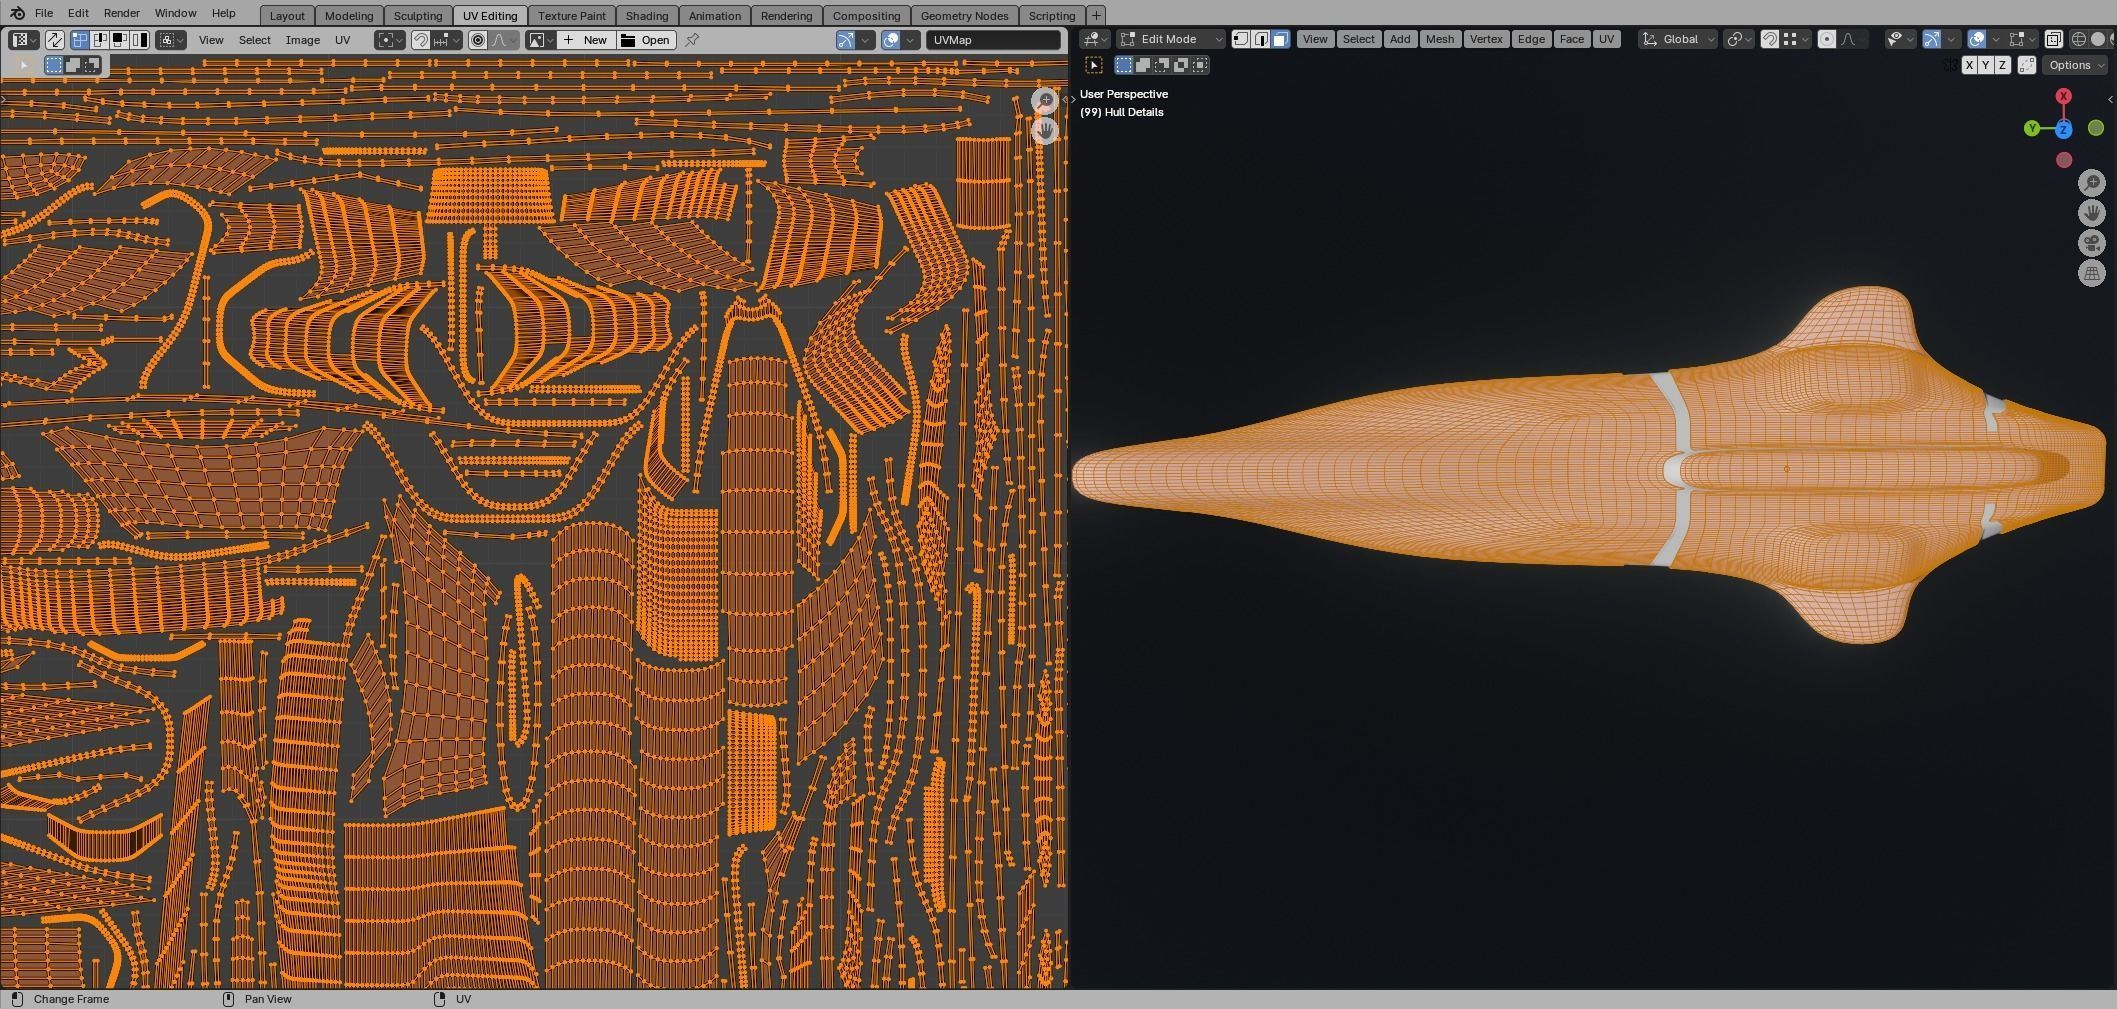Toggle viewport overlays in 3D viewport
2117x1009 pixels.
(x=1977, y=39)
